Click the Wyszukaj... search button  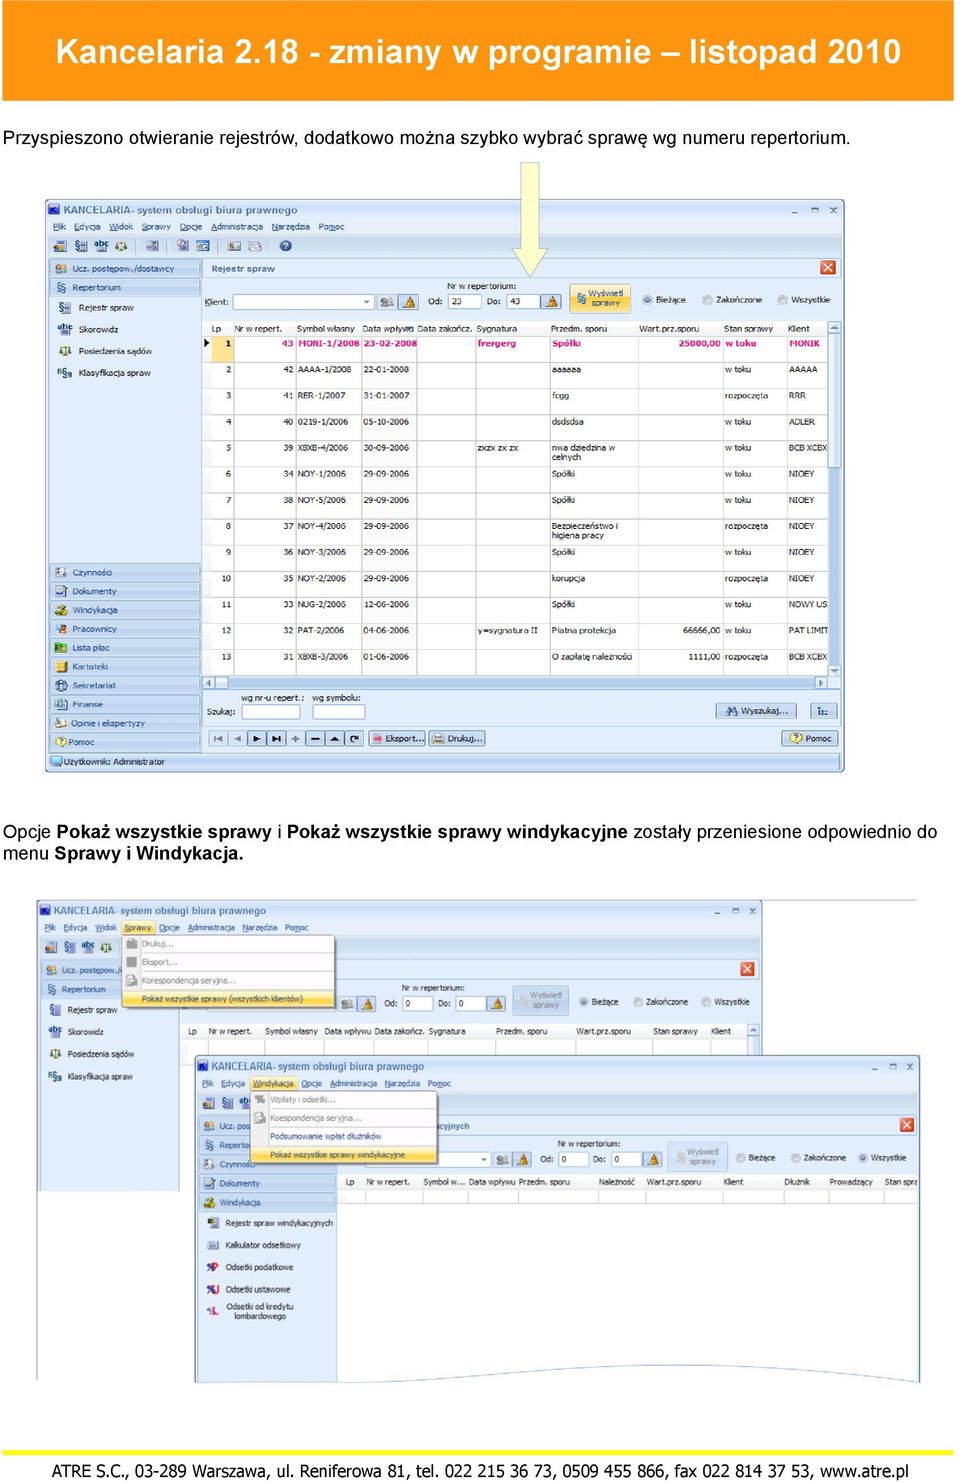coord(757,711)
